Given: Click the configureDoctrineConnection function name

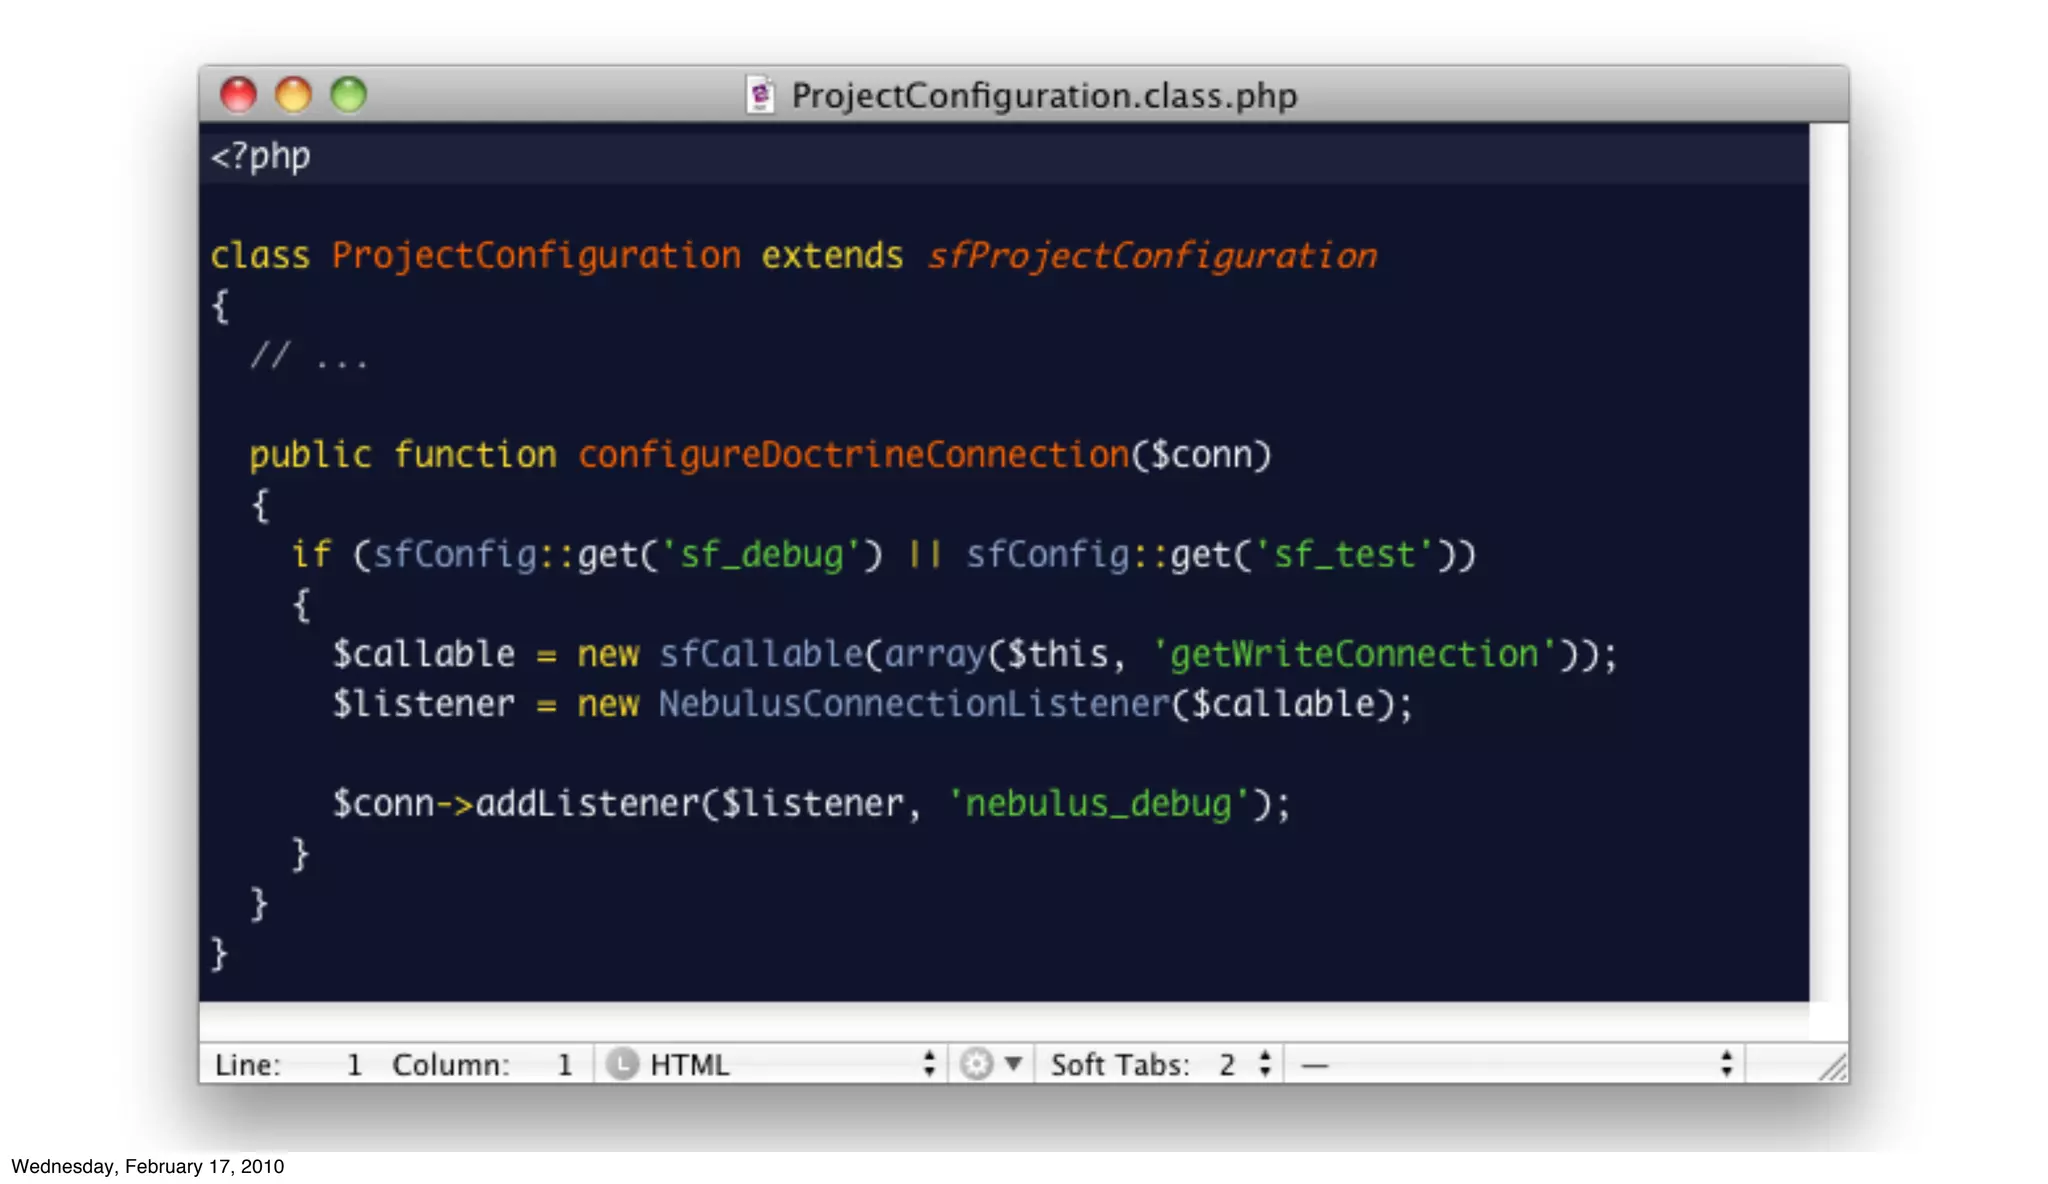Looking at the screenshot, I should point(854,455).
